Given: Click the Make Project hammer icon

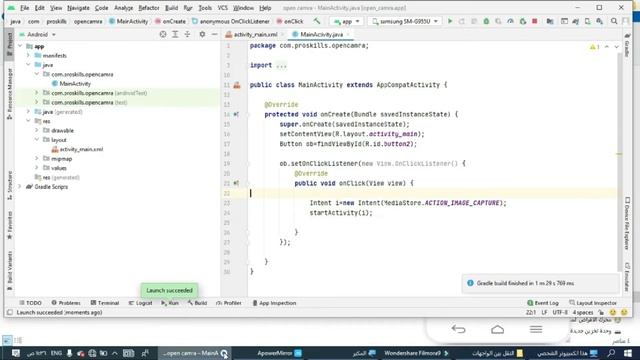Looking at the screenshot, I should click(x=317, y=21).
